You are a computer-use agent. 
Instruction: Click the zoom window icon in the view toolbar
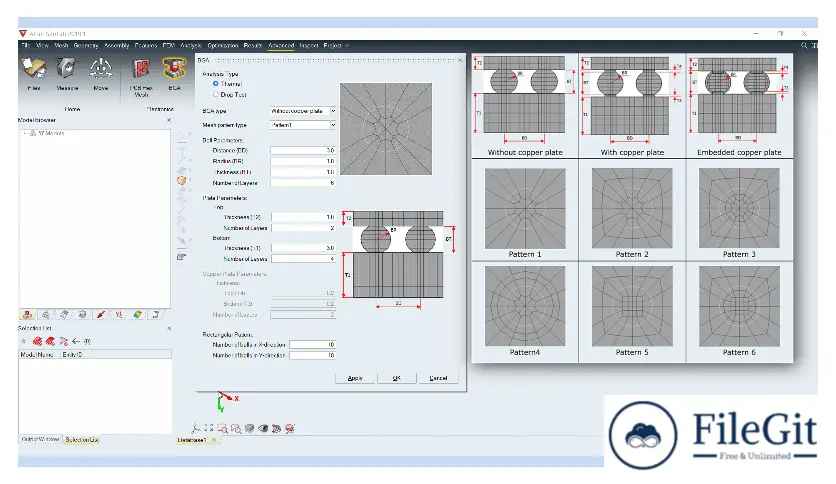(x=222, y=428)
